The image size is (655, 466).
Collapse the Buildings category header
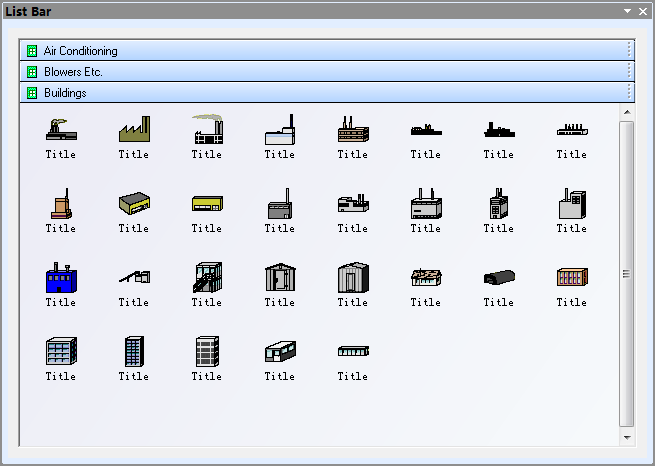[65, 93]
